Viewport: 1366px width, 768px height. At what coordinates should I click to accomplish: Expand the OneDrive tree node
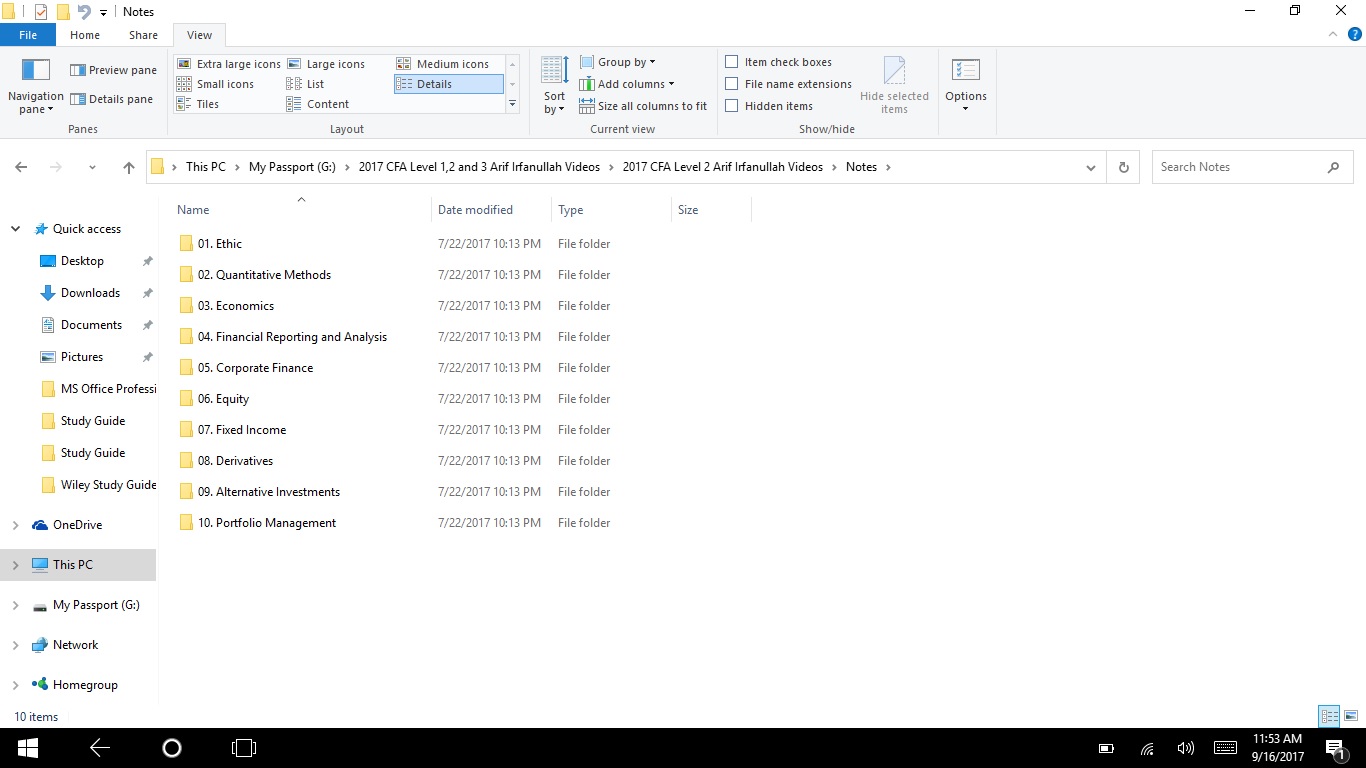point(15,525)
